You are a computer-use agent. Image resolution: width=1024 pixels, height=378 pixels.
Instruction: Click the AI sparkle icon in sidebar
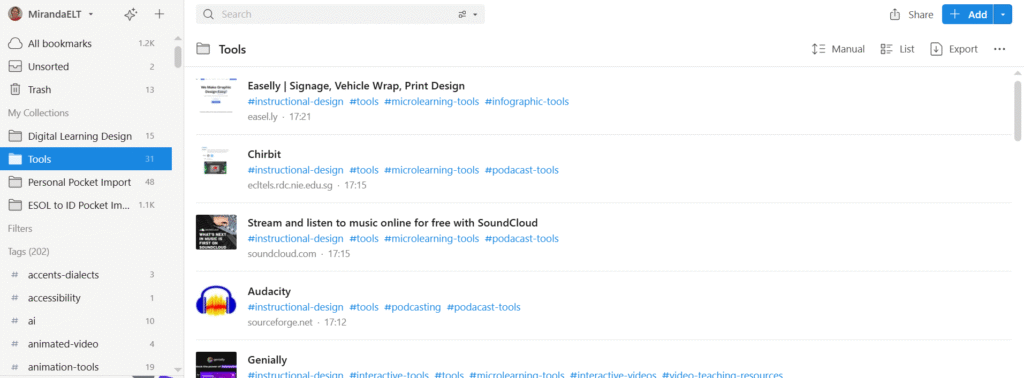(131, 14)
